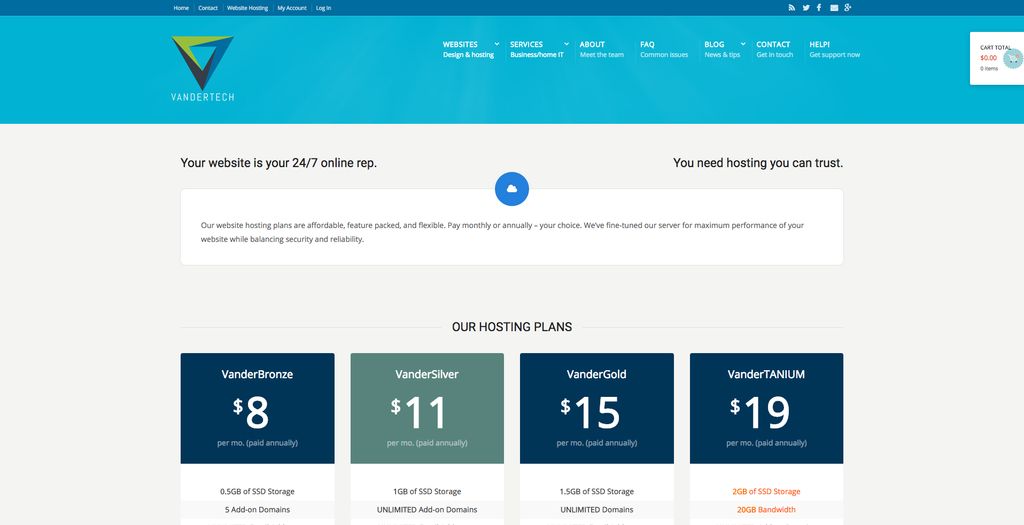Click the '0 items' cart text
The image size is (1024, 525).
click(989, 69)
